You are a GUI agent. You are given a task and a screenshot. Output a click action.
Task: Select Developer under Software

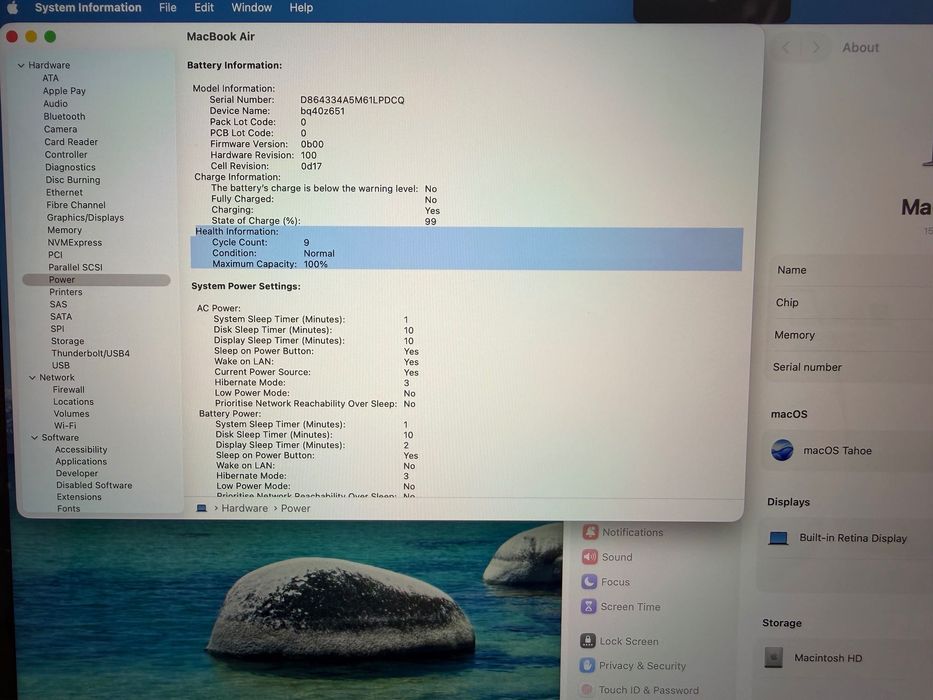tap(77, 473)
